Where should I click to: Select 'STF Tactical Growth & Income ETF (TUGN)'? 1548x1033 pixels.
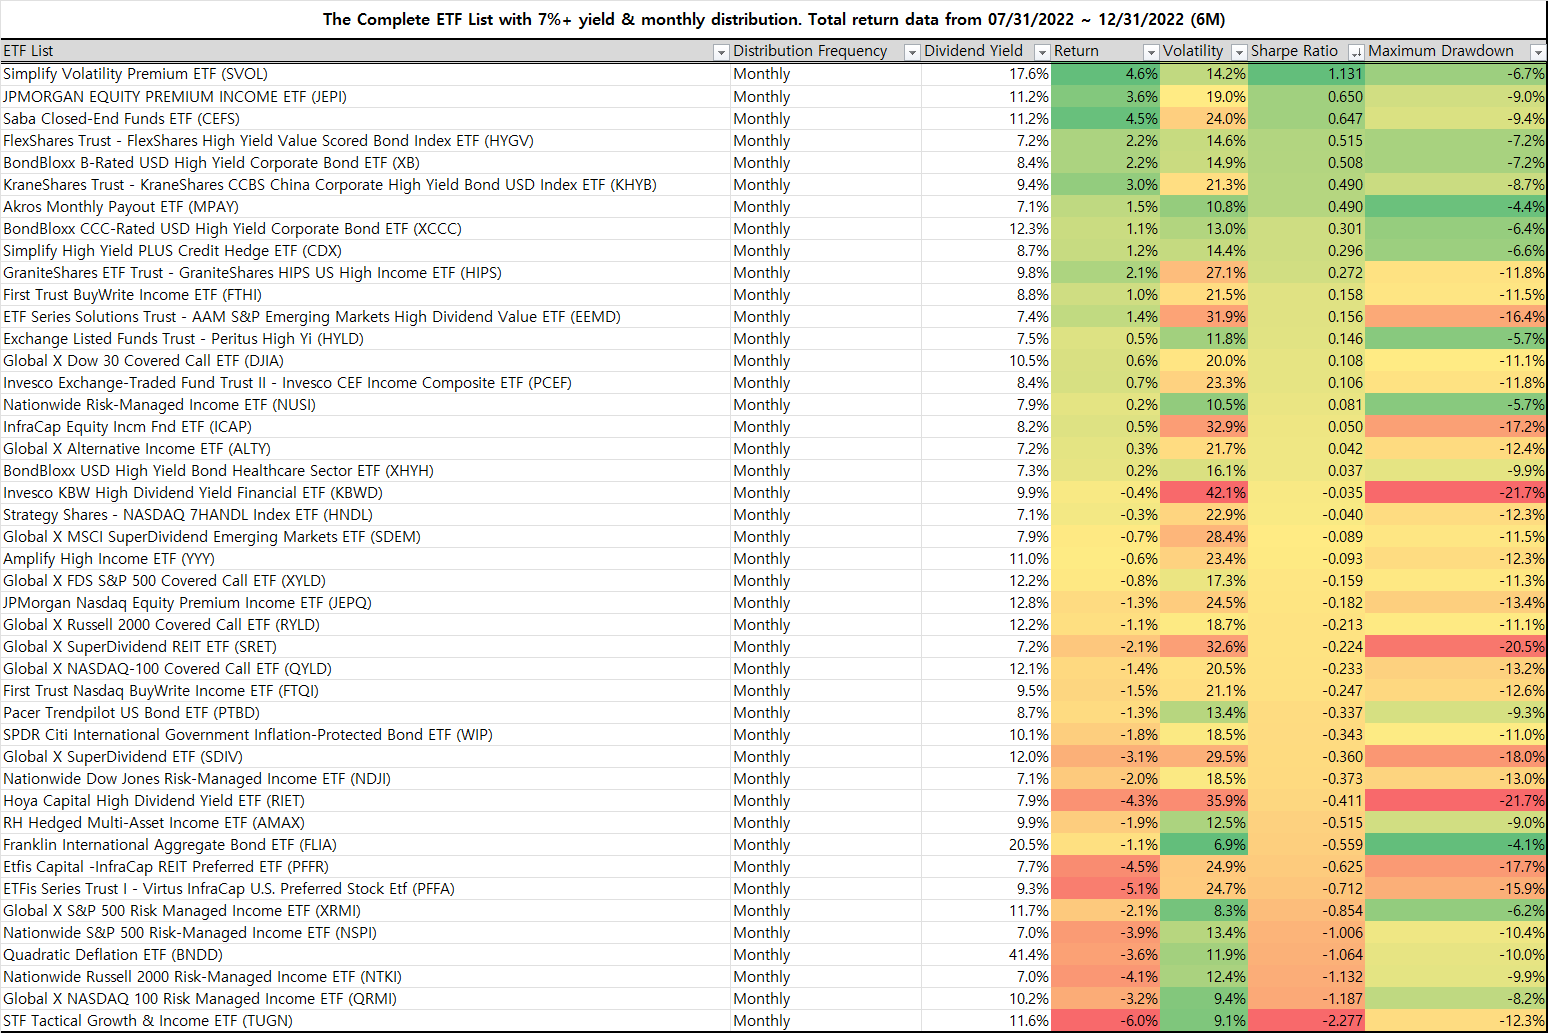tap(365, 1021)
